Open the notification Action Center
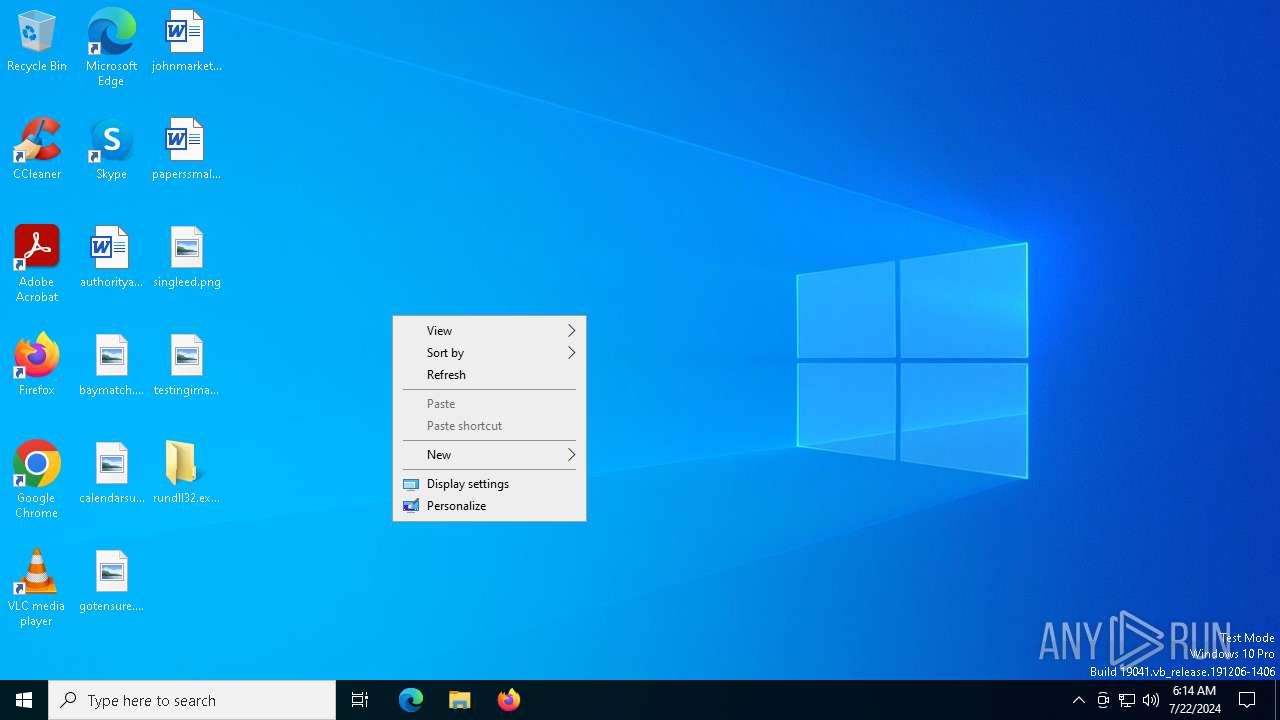 (1247, 700)
